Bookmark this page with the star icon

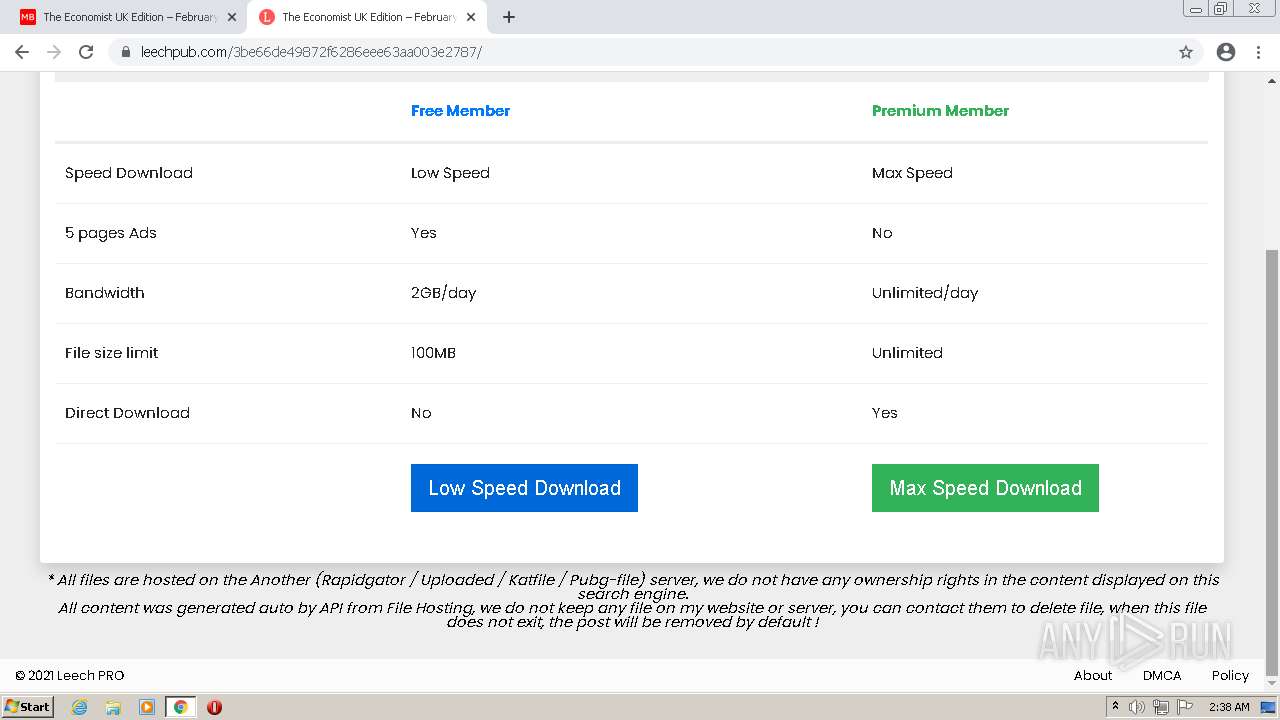point(1186,52)
